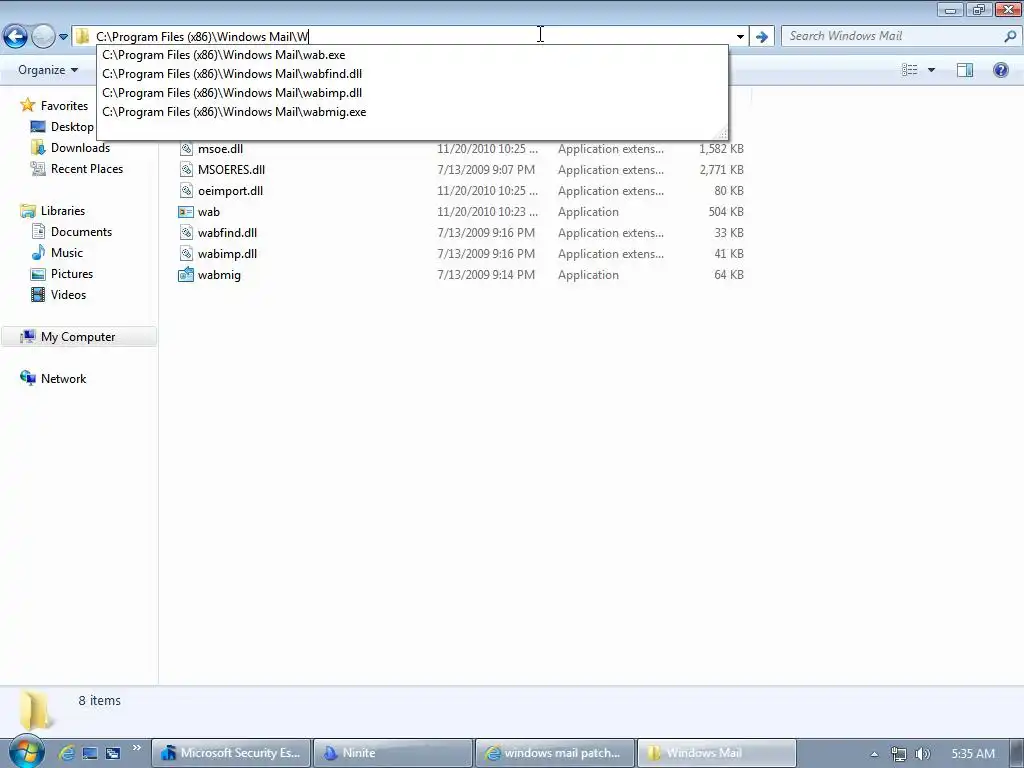
Task: Click the search magnifier icon
Action: coord(1010,37)
